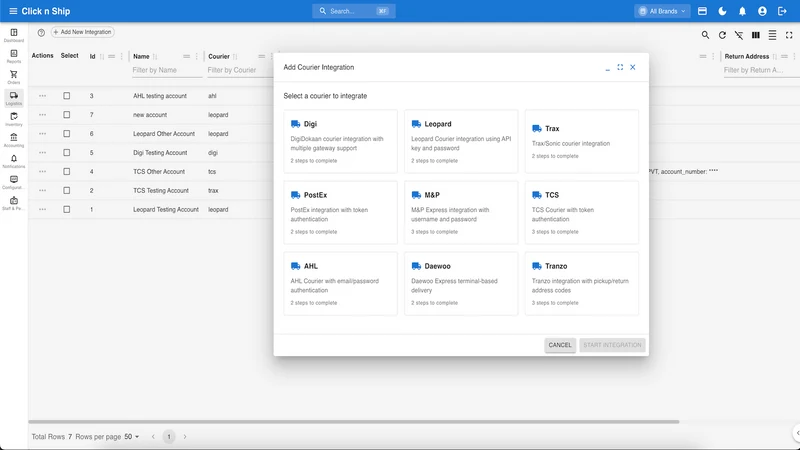Image resolution: width=800 pixels, height=450 pixels.
Task: Choose the M&P courier card
Action: coord(461,212)
